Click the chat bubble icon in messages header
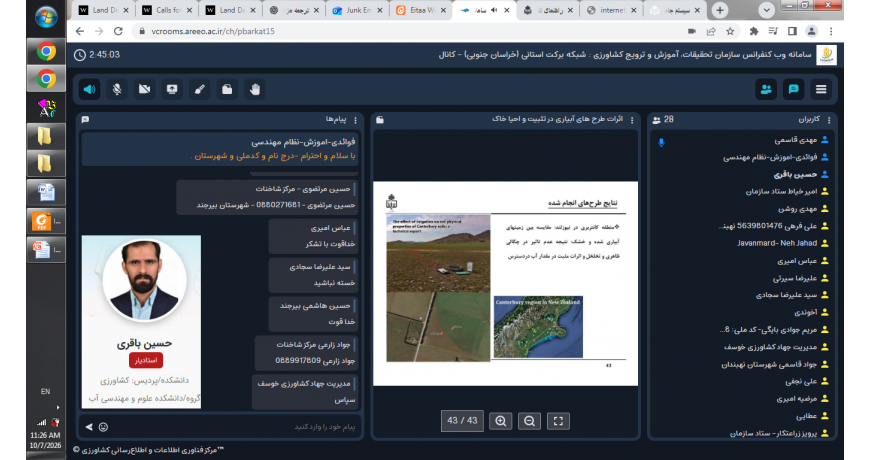The width and height of the screenshot is (870, 460). [x=85, y=120]
